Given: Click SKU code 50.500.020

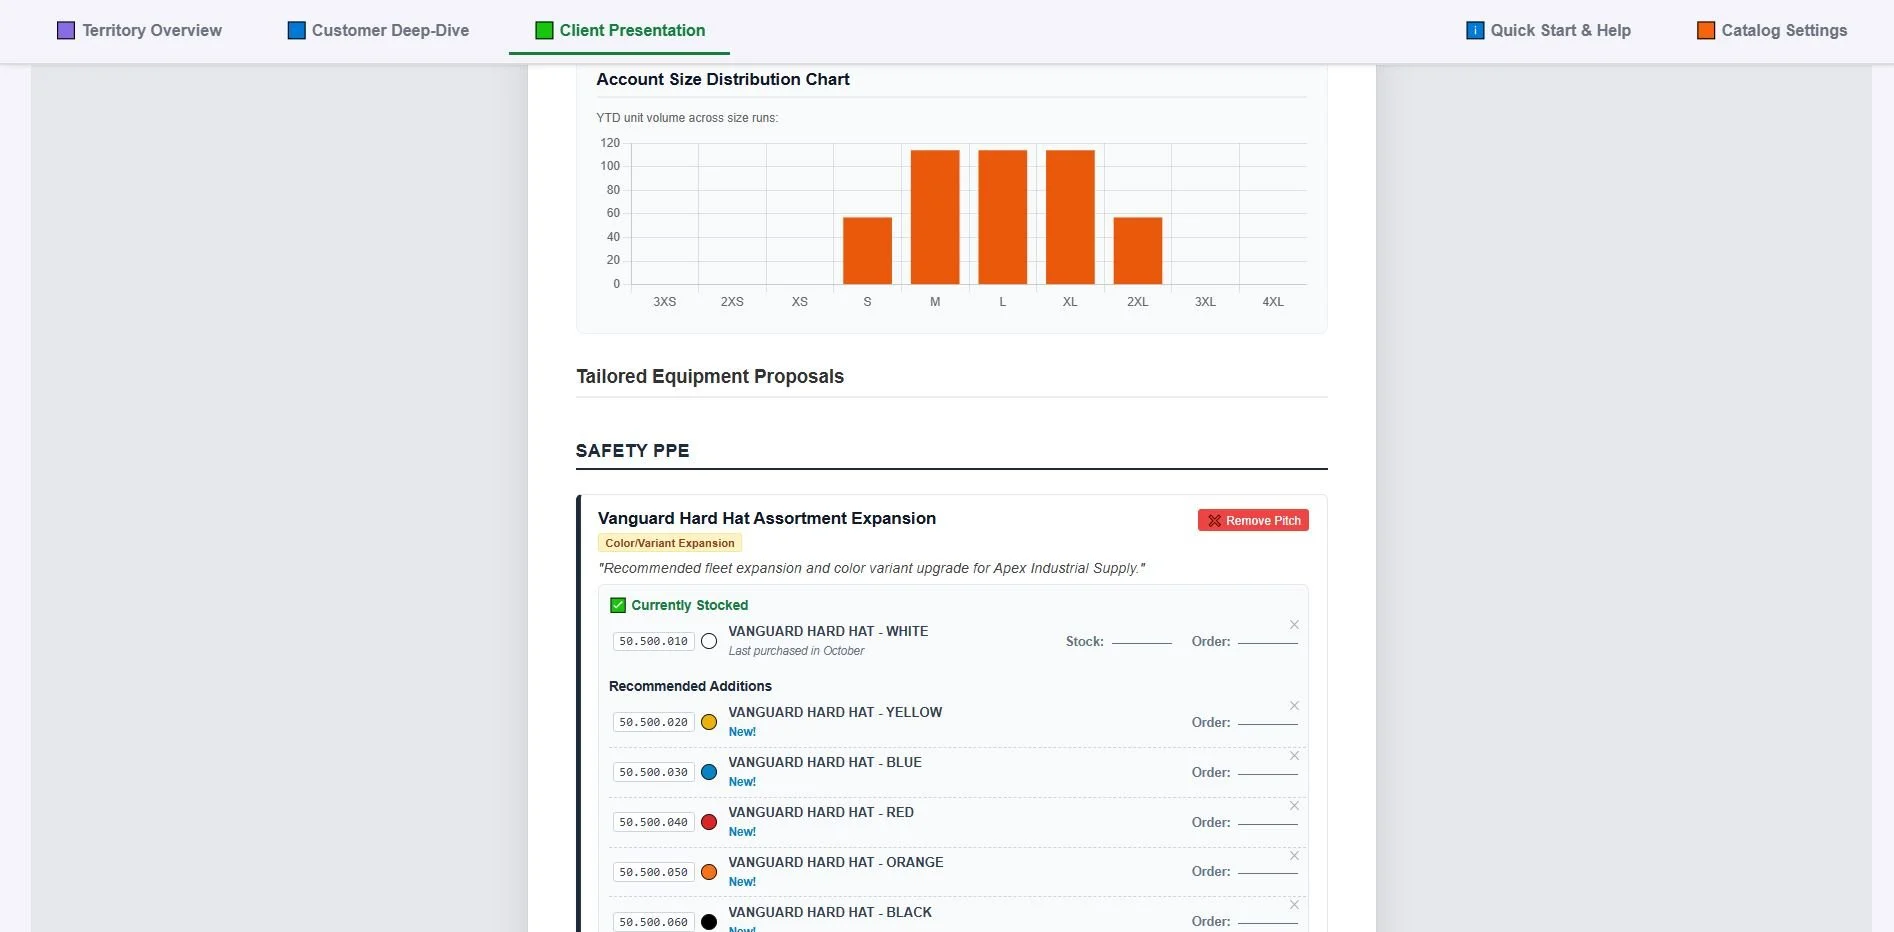Looking at the screenshot, I should [653, 722].
